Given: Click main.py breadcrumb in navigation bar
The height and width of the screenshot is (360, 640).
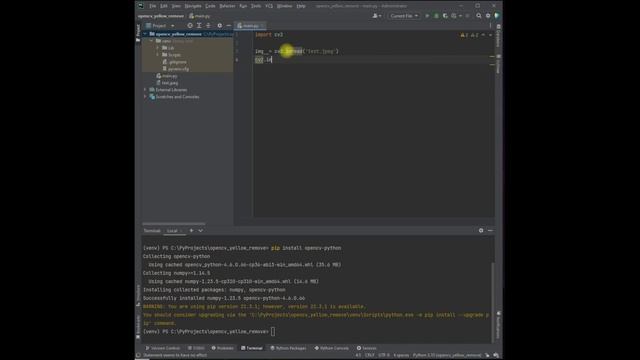Looking at the screenshot, I should coord(200,16).
